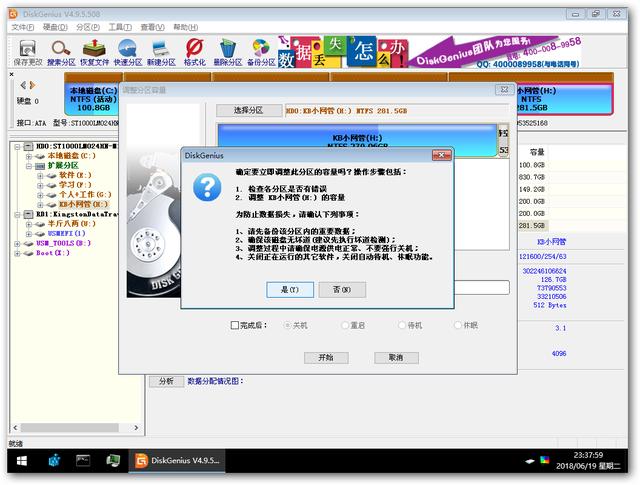640x485 pixels.
Task: Open the 工具(T) menu
Action: pos(119,27)
